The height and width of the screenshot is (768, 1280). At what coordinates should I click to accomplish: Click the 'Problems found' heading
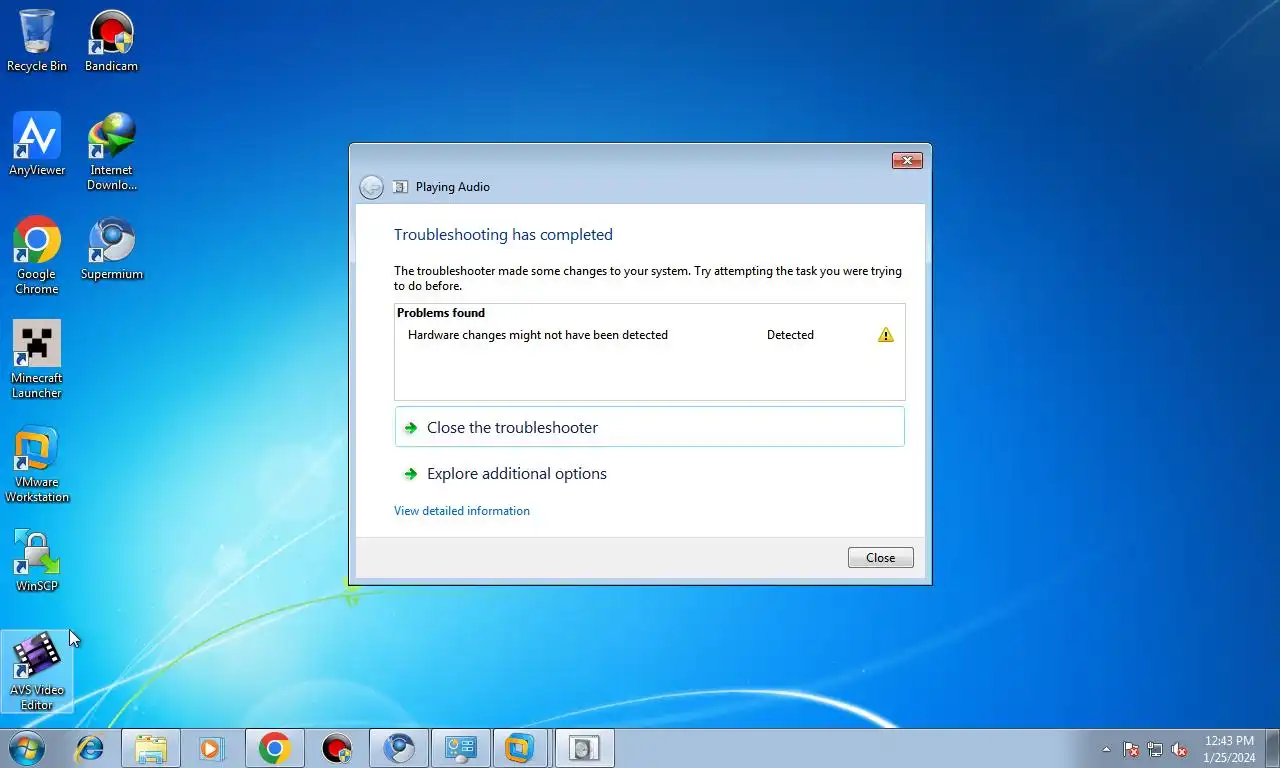click(441, 313)
